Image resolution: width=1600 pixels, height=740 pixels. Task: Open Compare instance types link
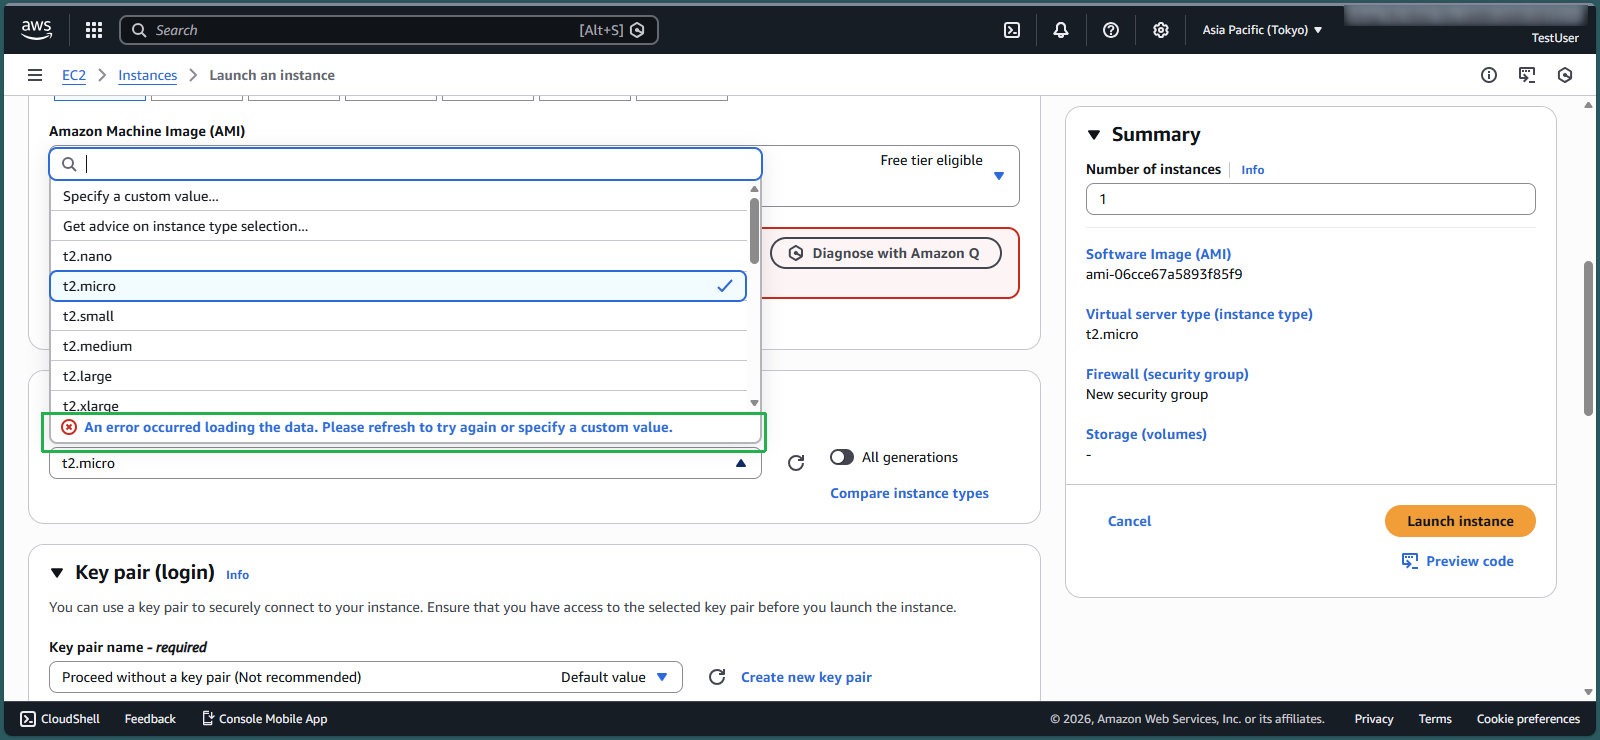909,493
